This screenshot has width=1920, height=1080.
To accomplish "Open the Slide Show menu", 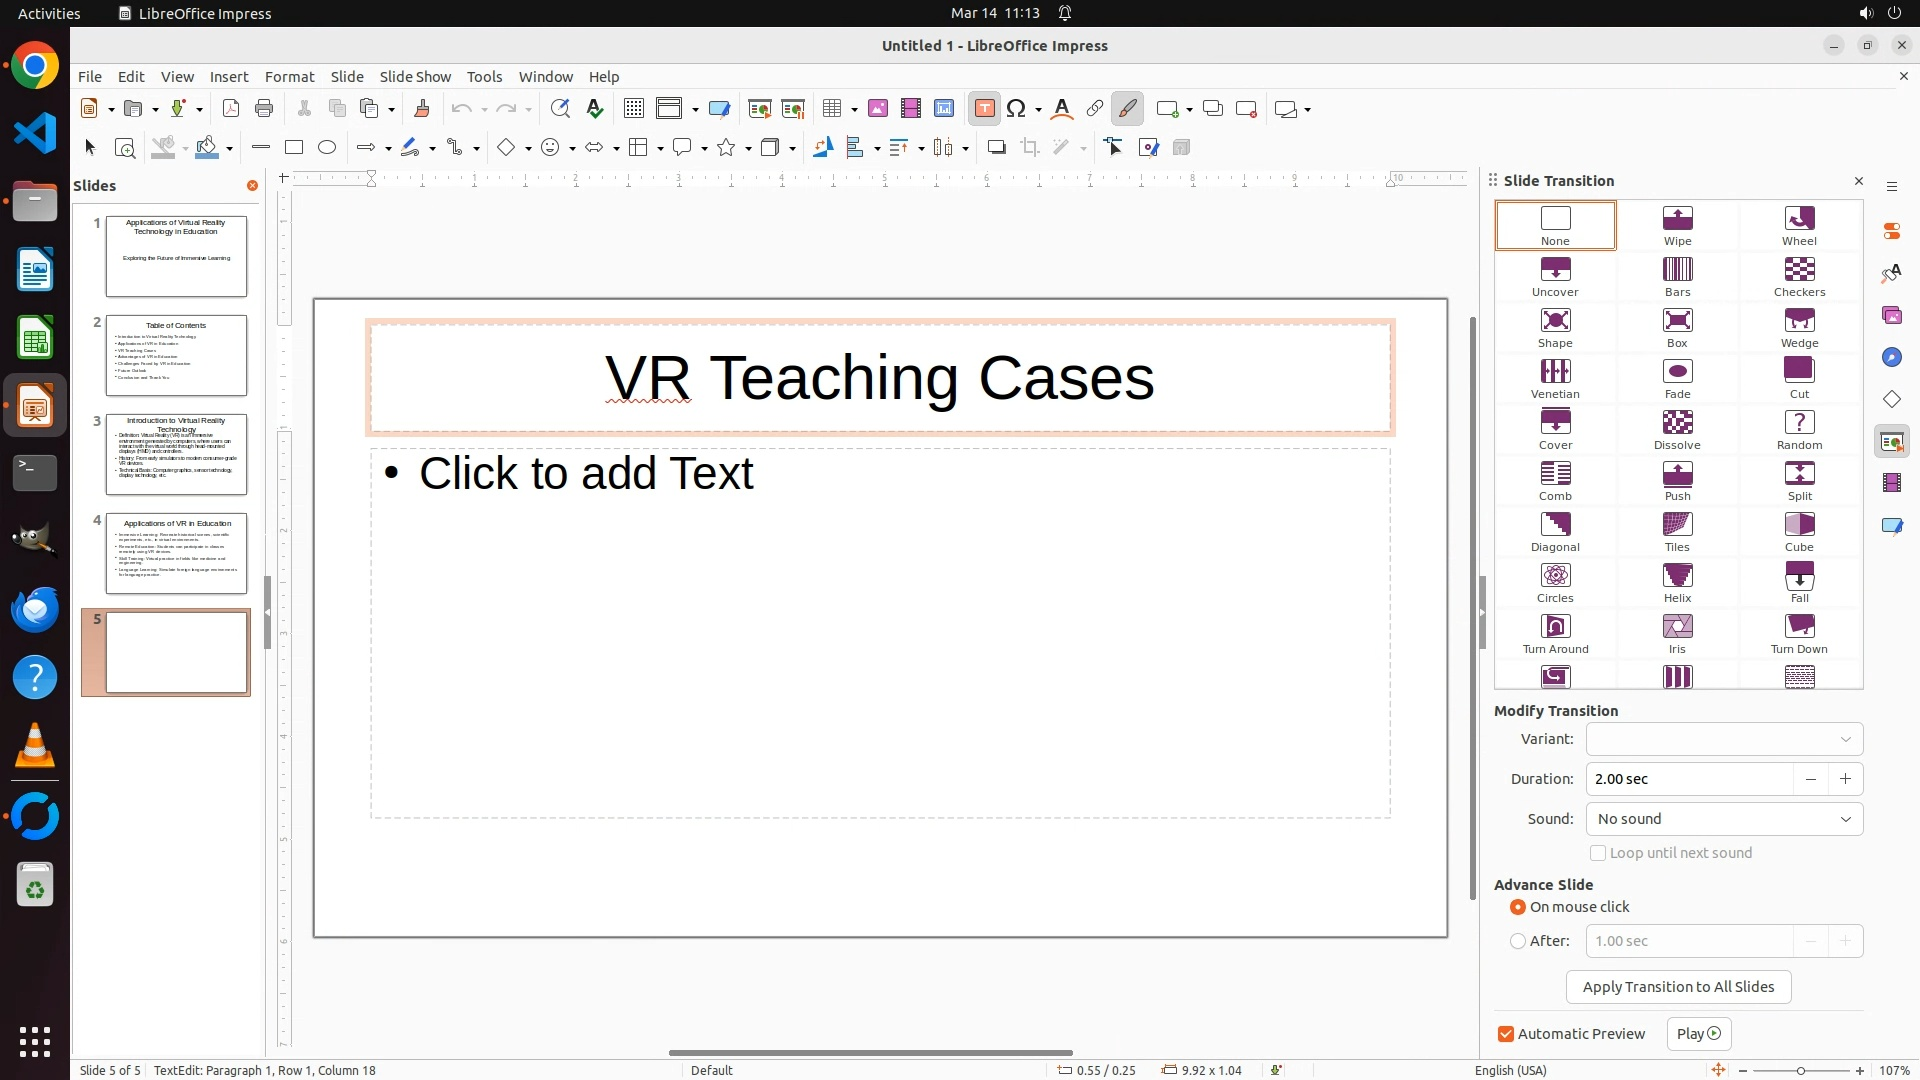I will coord(414,76).
